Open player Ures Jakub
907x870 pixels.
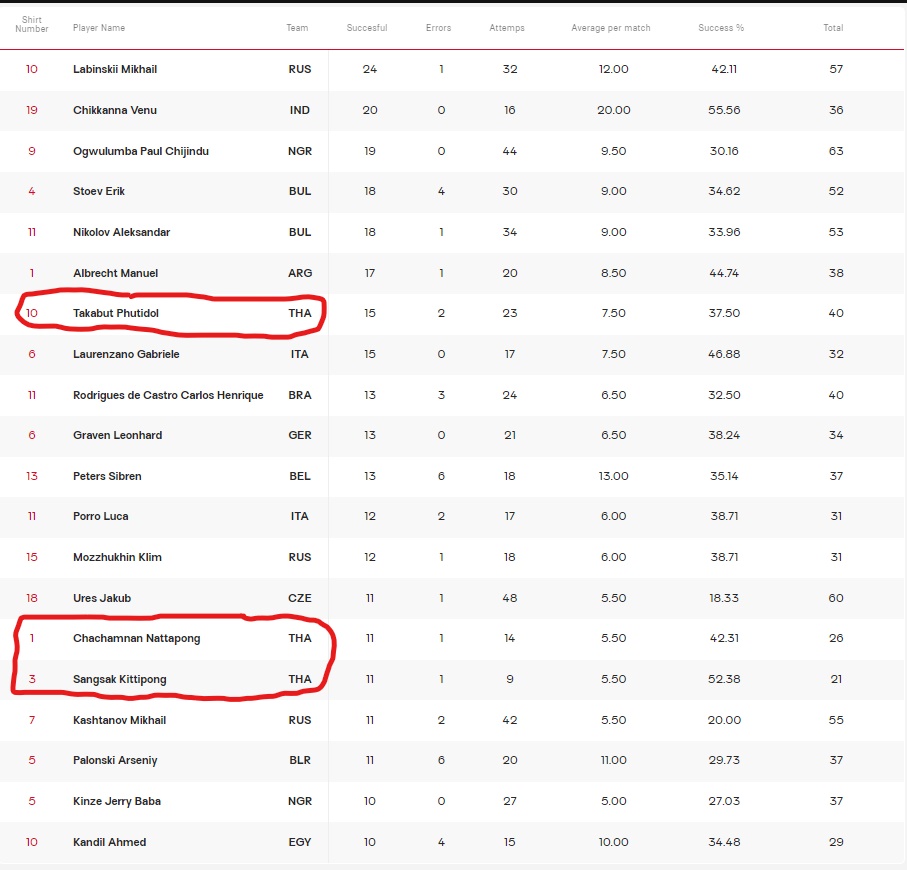click(102, 598)
